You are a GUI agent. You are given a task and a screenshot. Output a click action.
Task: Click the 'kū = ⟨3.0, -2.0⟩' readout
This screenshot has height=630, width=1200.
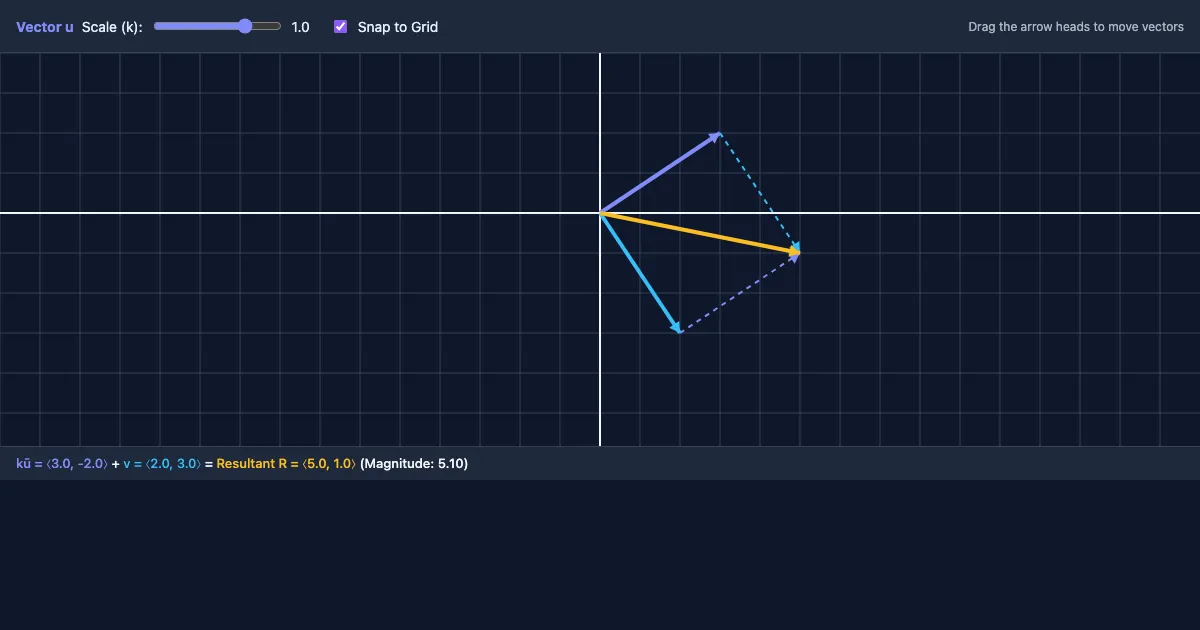click(x=62, y=464)
